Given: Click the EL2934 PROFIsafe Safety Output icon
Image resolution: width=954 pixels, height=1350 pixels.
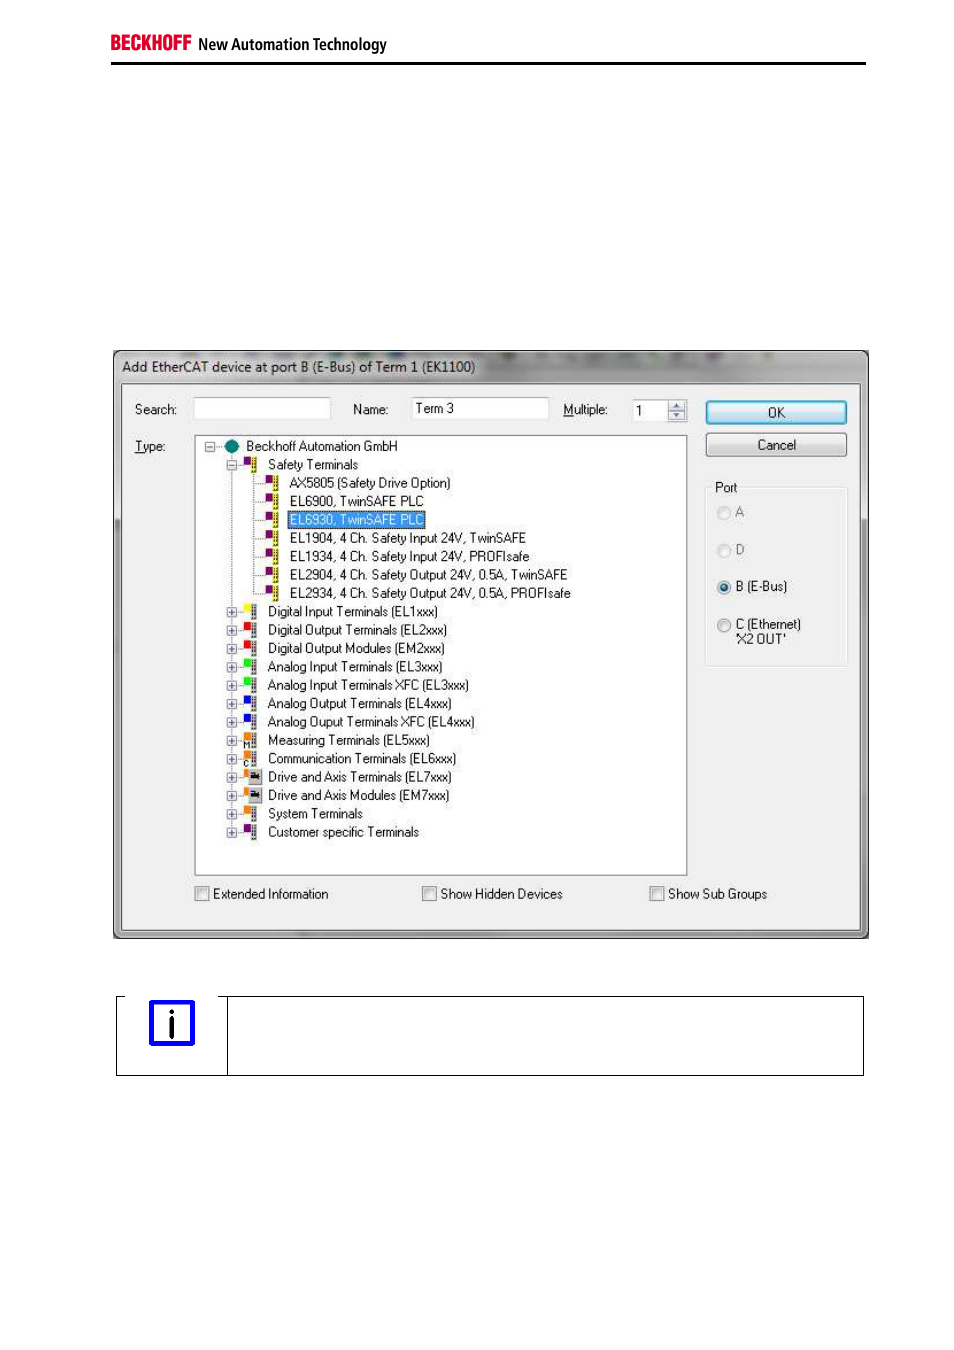Looking at the screenshot, I should coord(272,593).
